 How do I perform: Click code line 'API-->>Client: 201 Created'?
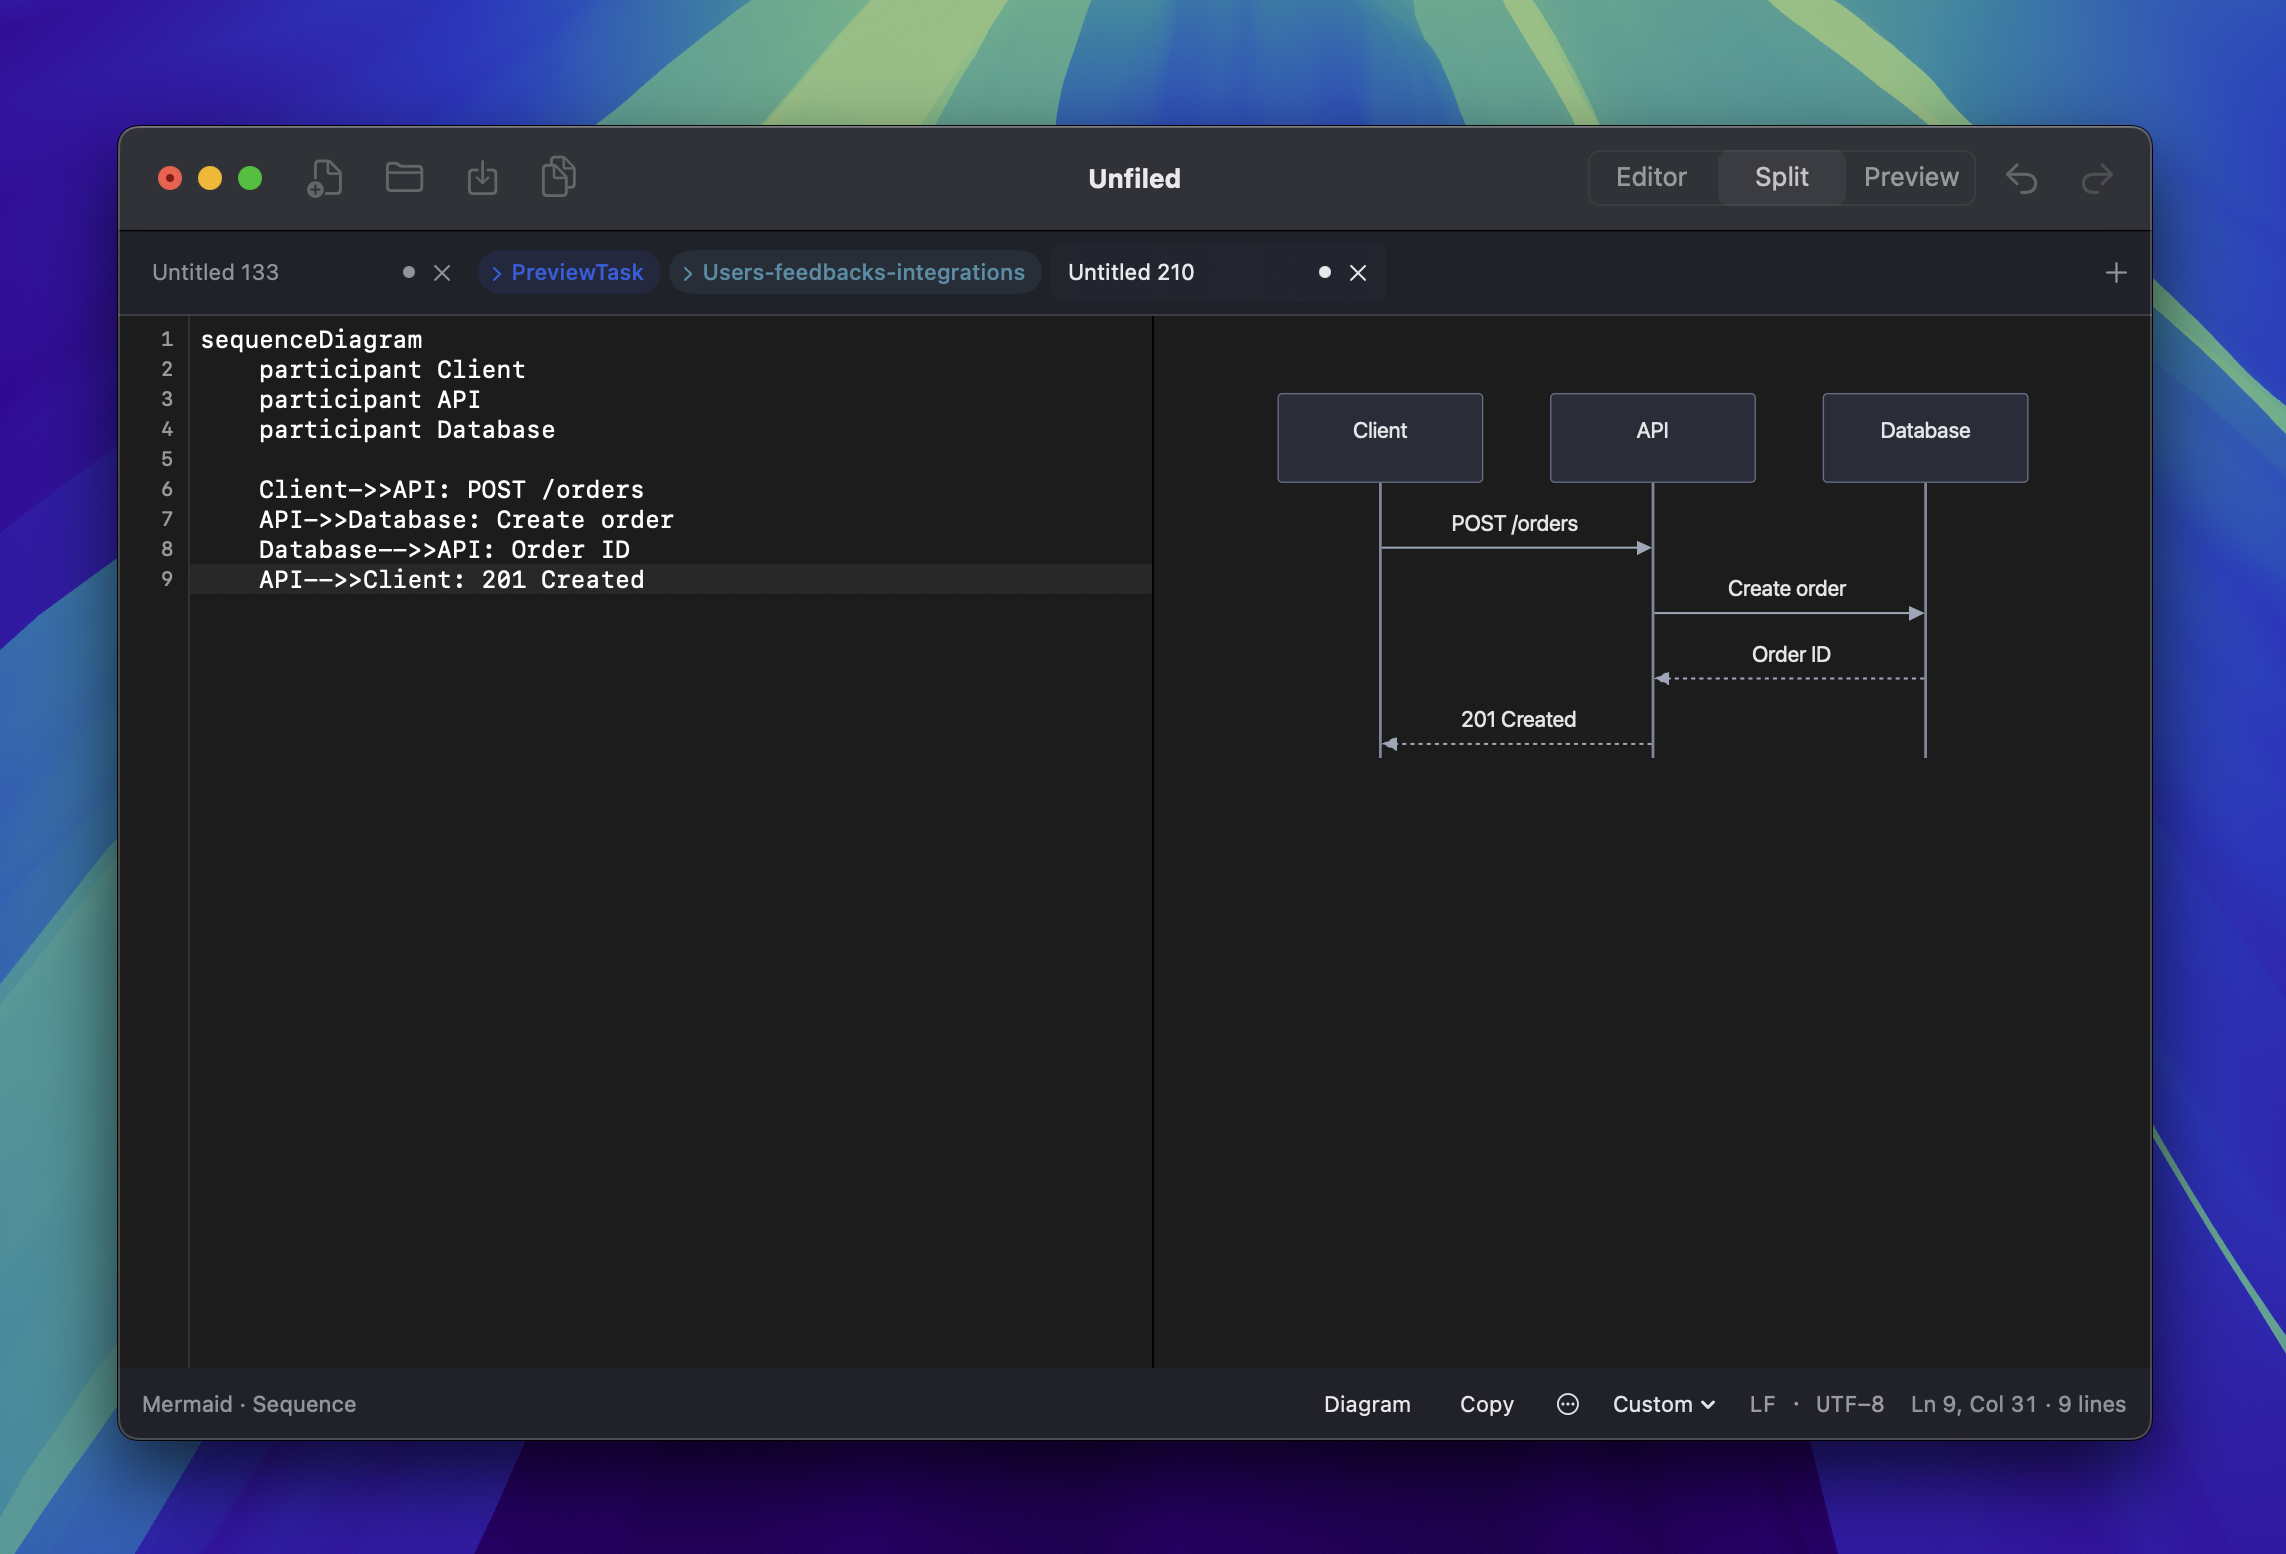click(x=452, y=579)
